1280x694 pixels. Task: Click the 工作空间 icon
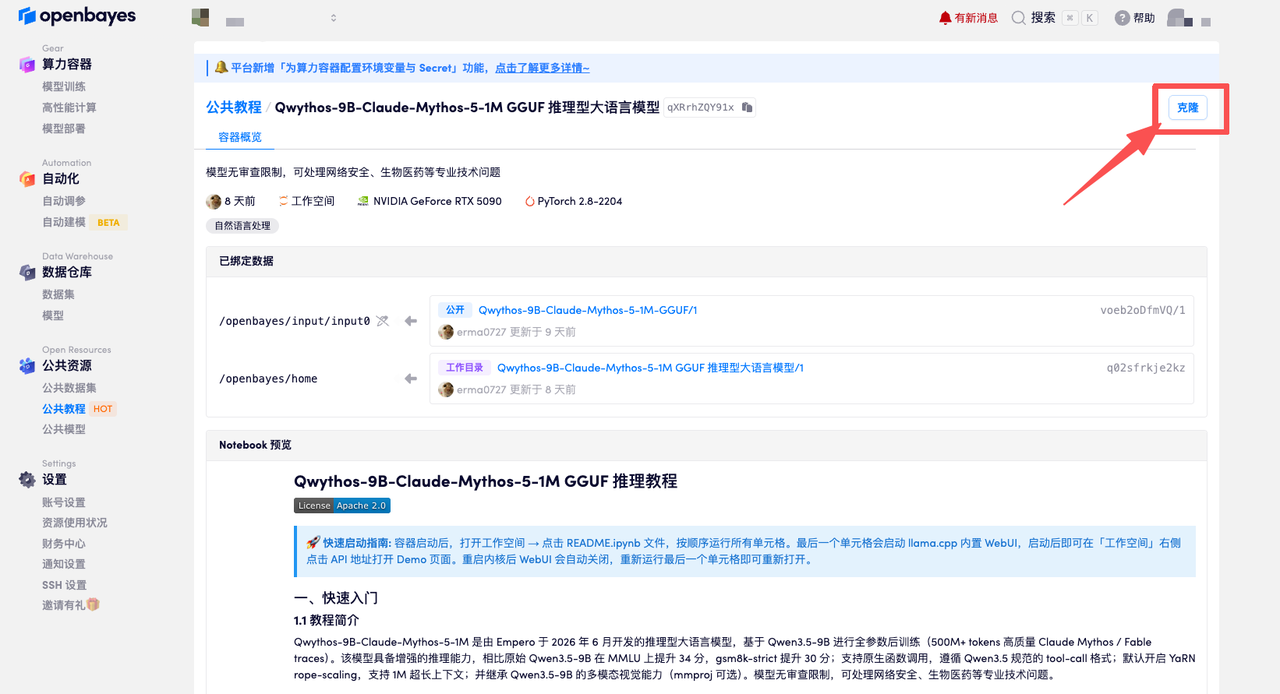click(283, 201)
